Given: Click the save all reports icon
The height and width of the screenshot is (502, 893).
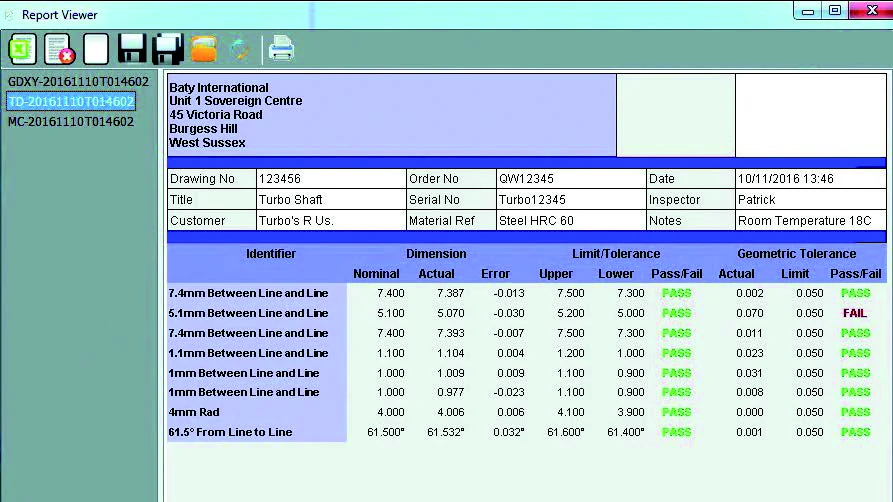Looking at the screenshot, I should (167, 49).
